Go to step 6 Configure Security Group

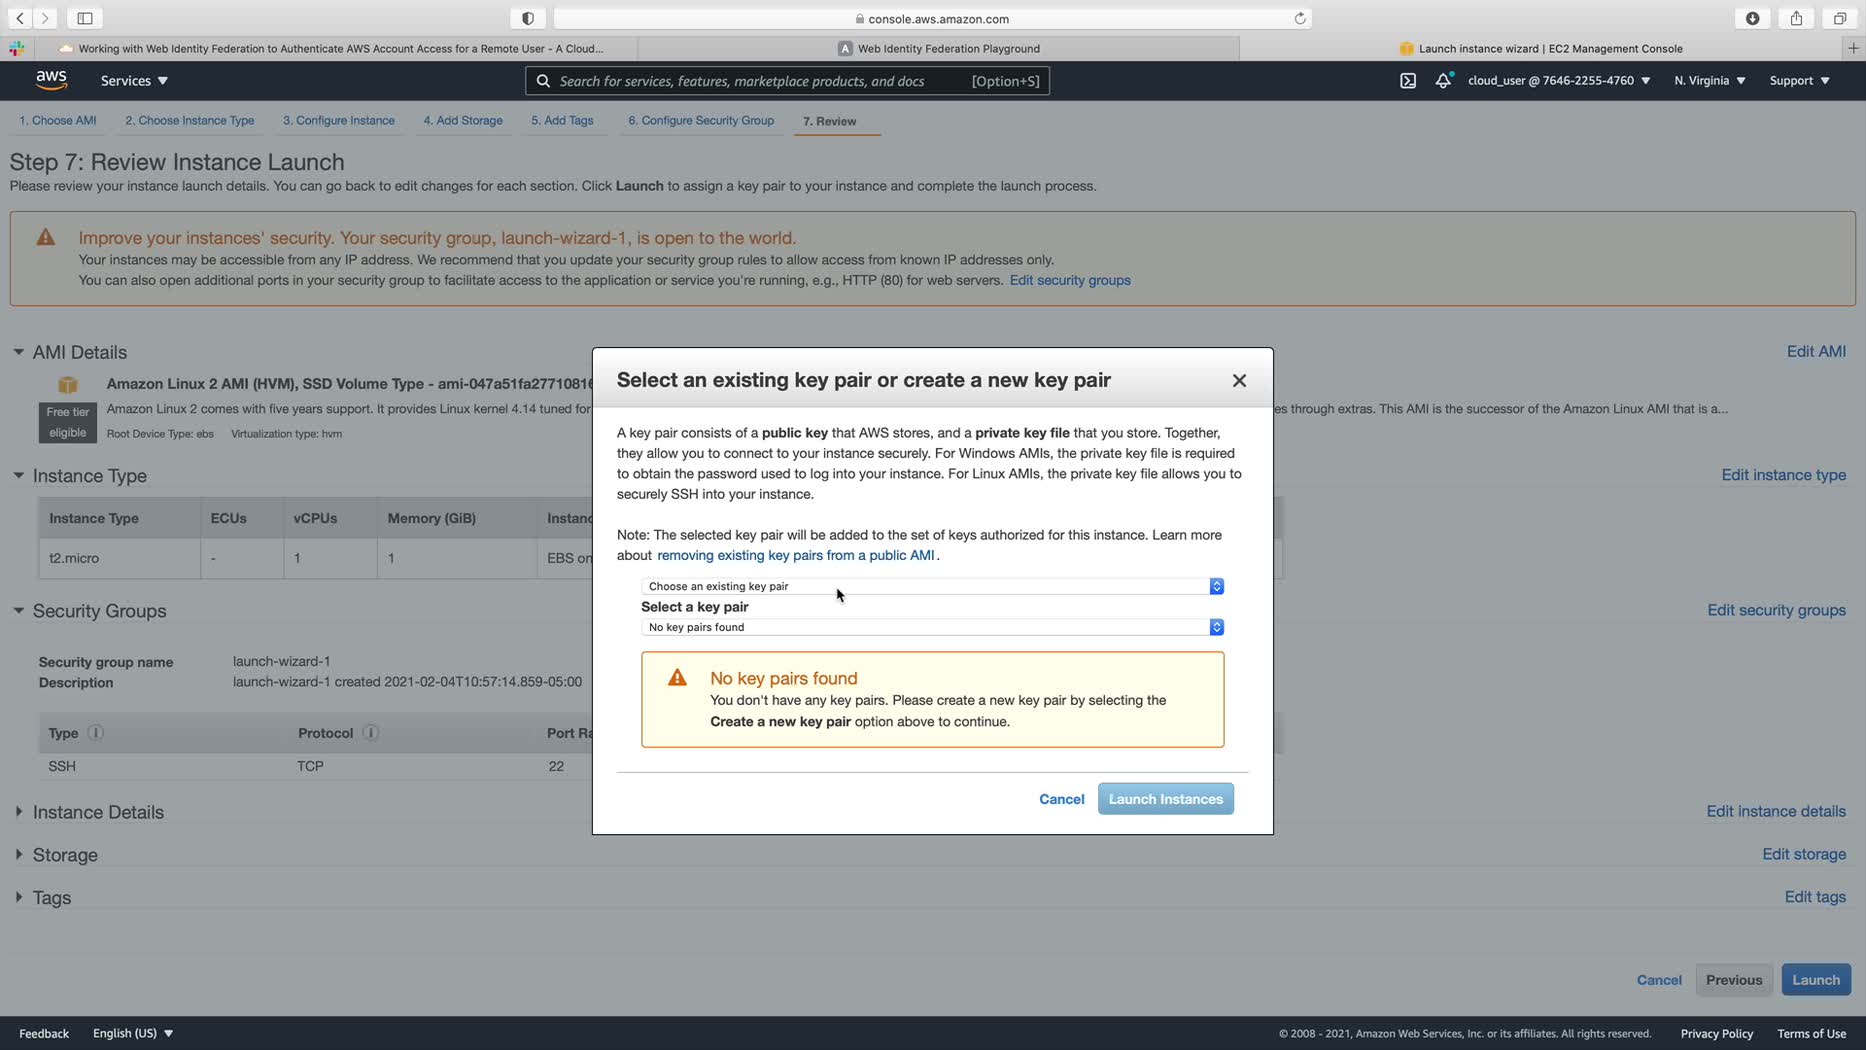point(701,120)
